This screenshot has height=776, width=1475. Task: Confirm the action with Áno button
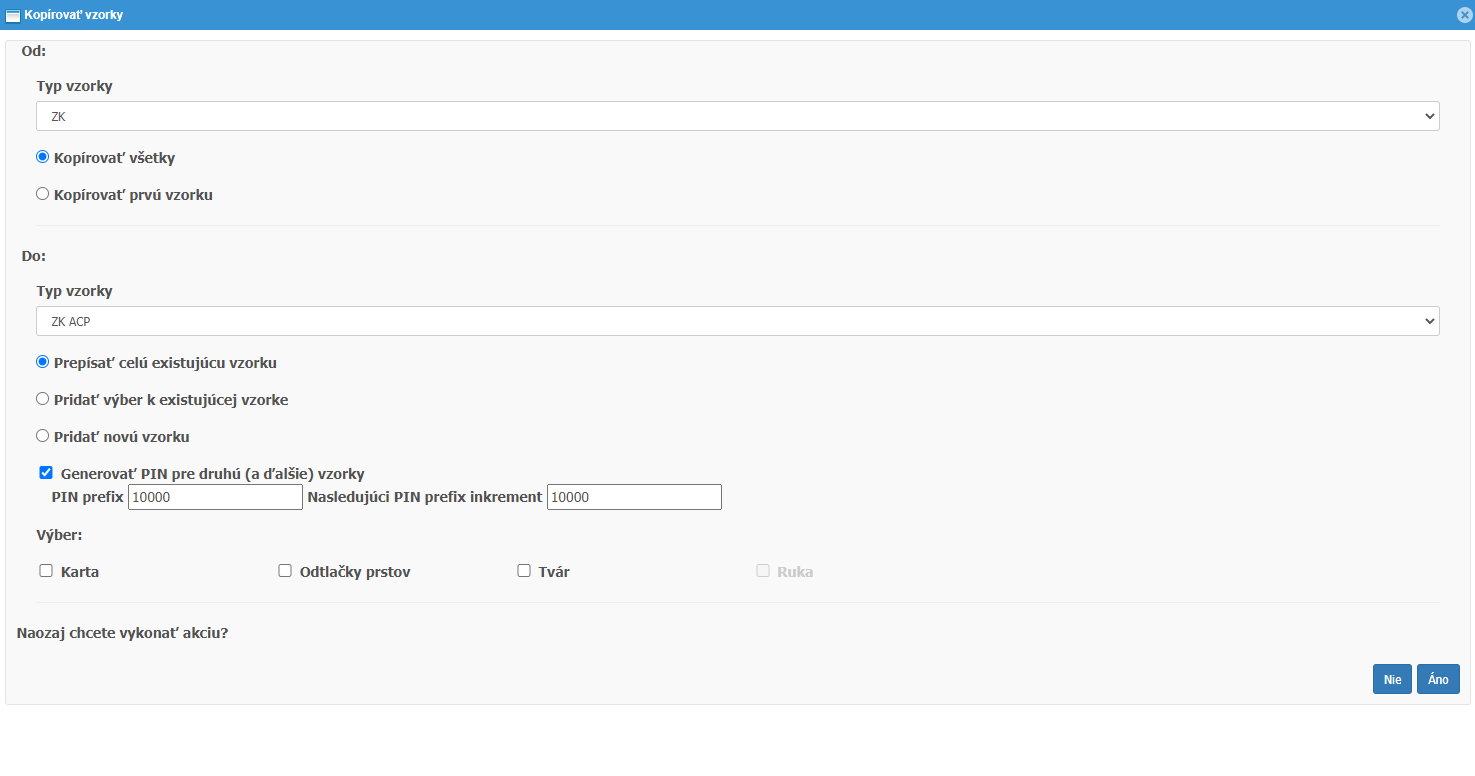[x=1438, y=679]
